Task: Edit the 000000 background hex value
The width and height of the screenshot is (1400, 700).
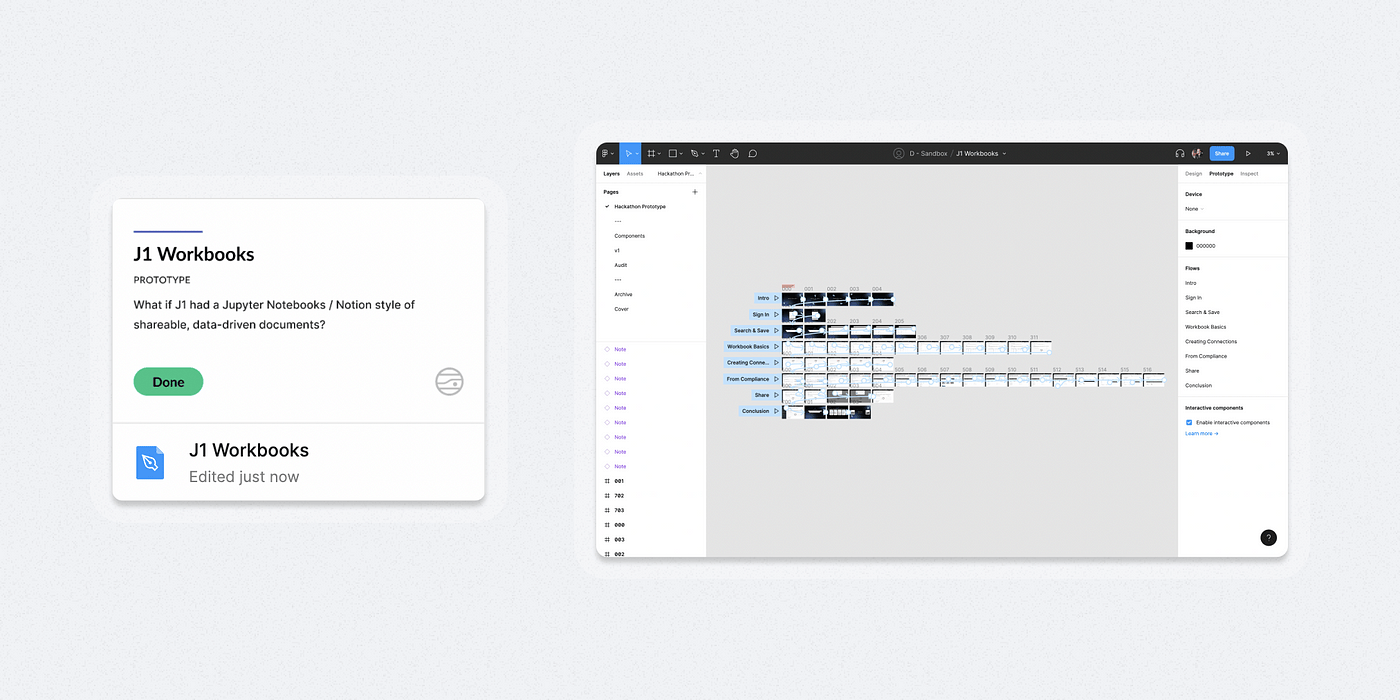Action: coord(1206,245)
